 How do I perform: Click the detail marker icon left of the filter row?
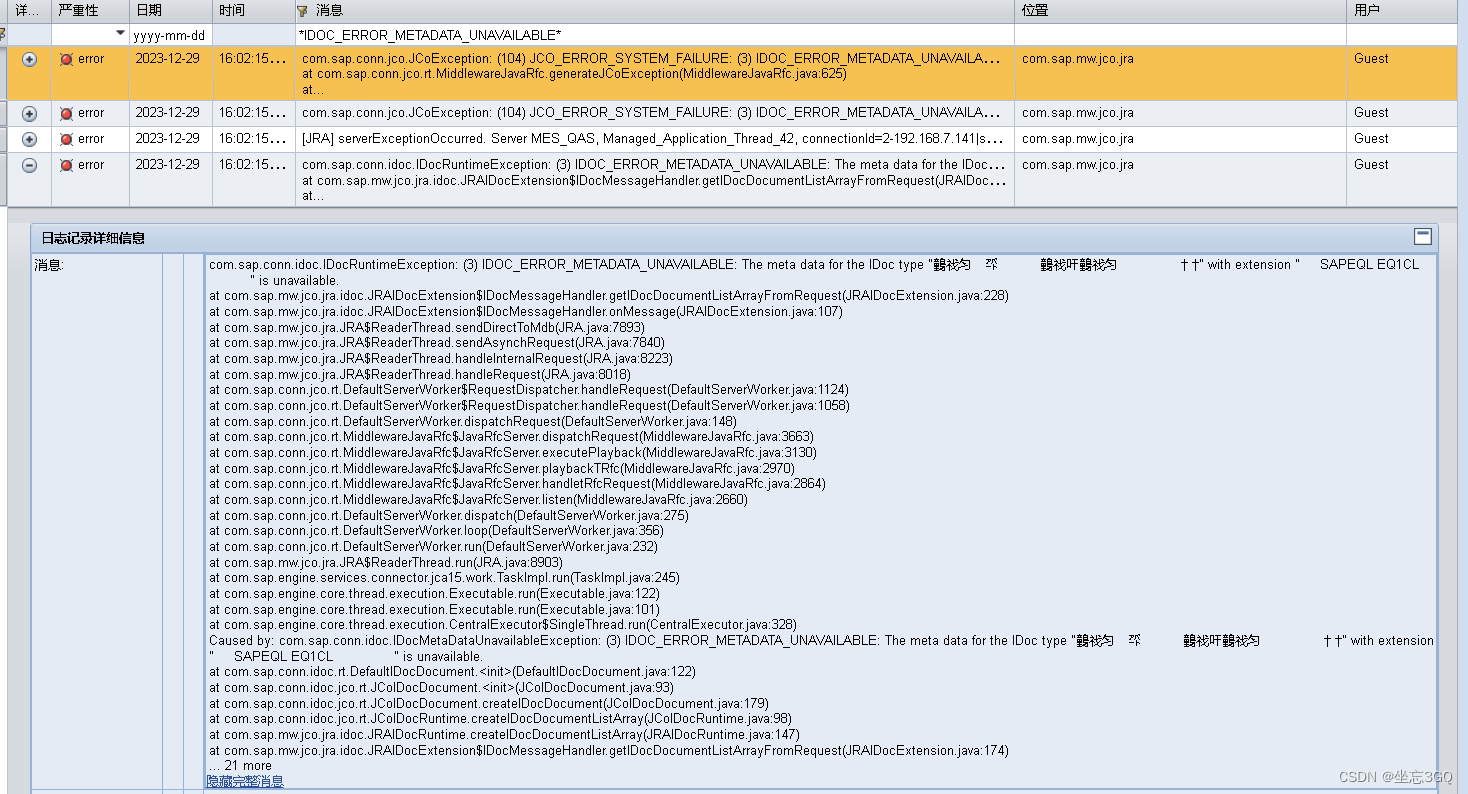[x=4, y=33]
